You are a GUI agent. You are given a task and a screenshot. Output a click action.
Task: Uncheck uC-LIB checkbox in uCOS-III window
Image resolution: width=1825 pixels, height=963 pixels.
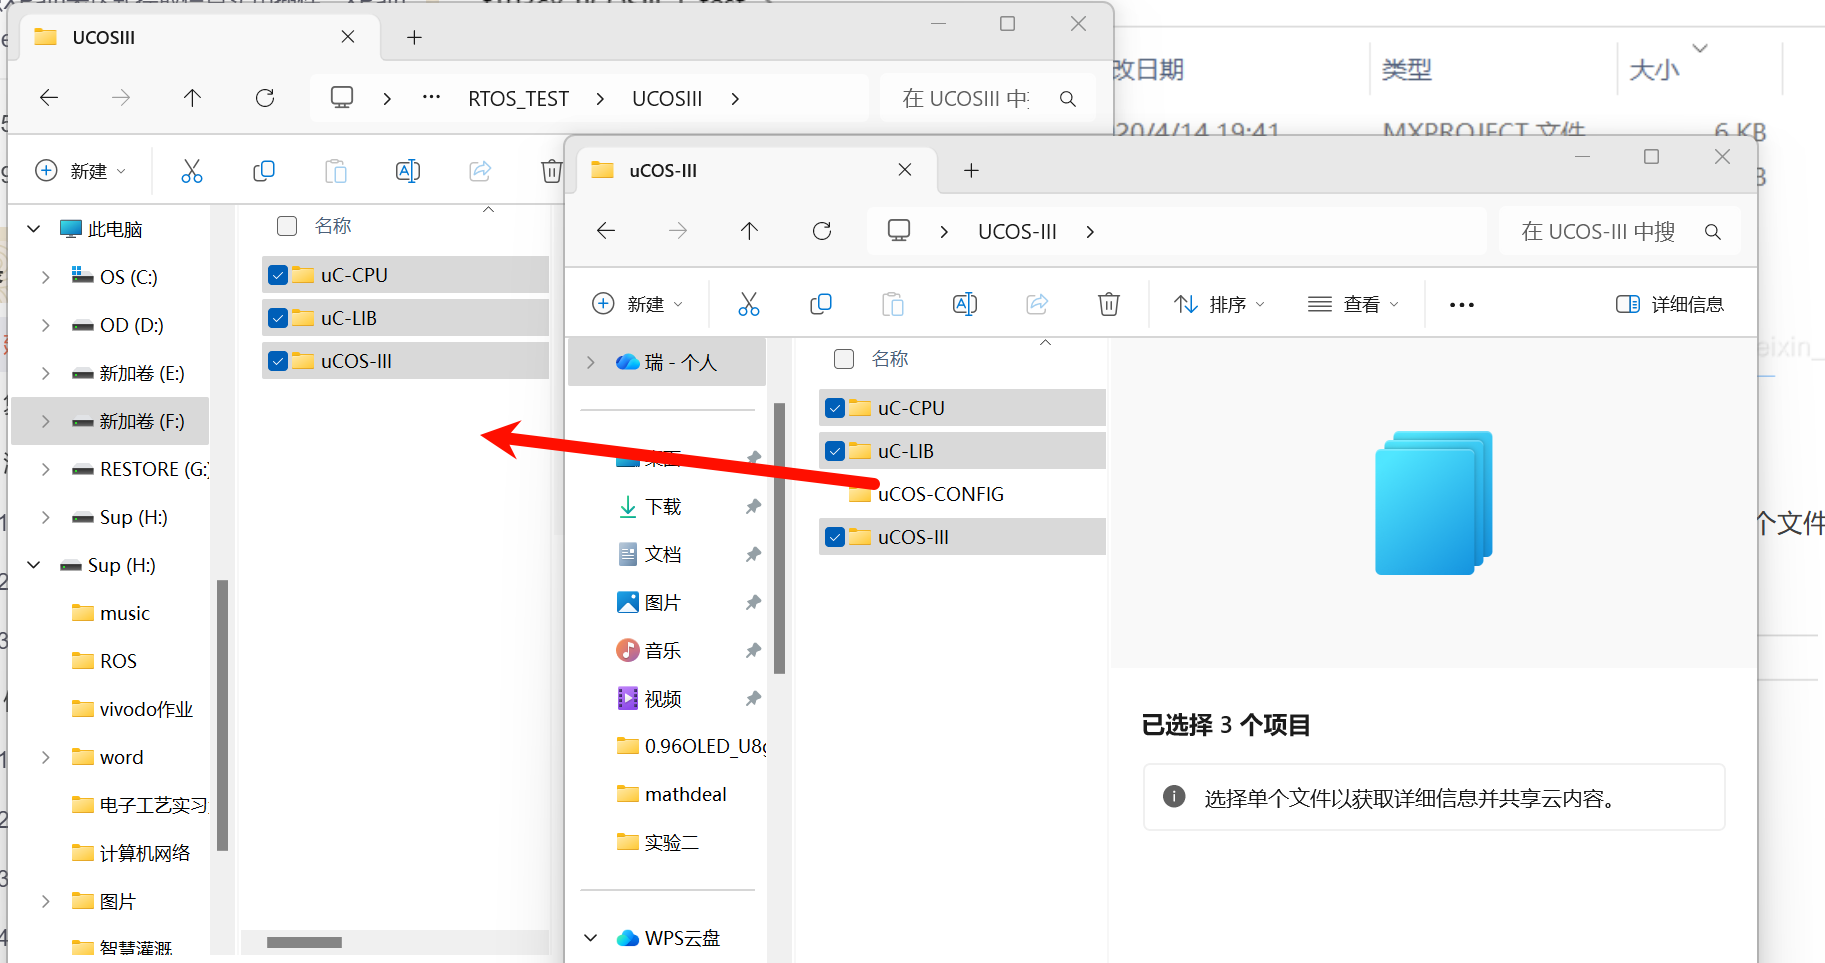point(835,451)
